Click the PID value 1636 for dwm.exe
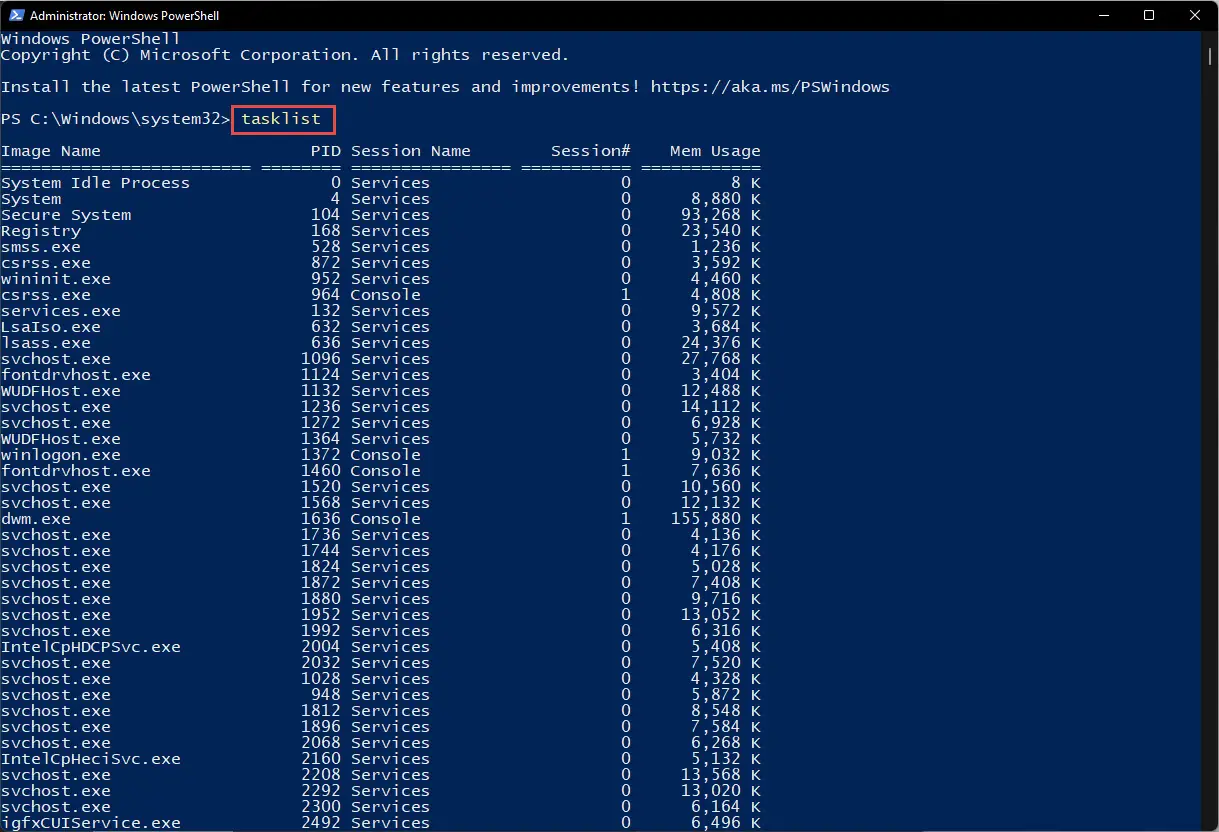The image size is (1219, 832). pos(321,519)
